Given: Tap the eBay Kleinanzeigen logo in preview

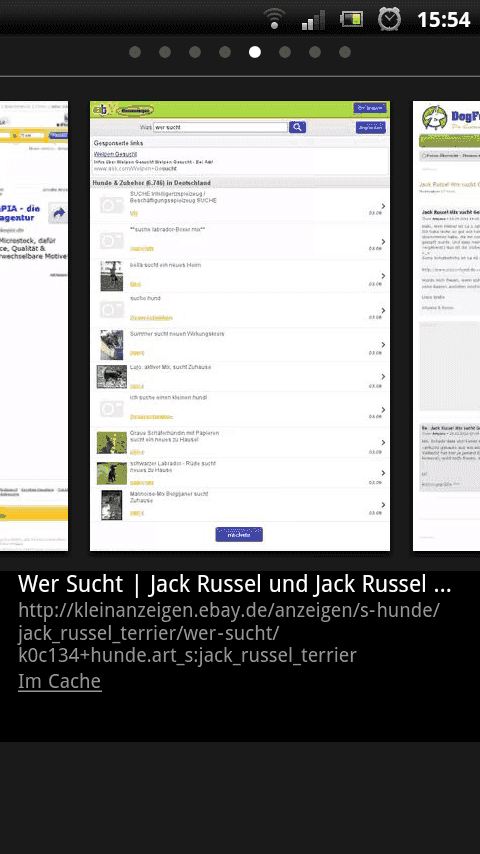Looking at the screenshot, I should click(123, 110).
